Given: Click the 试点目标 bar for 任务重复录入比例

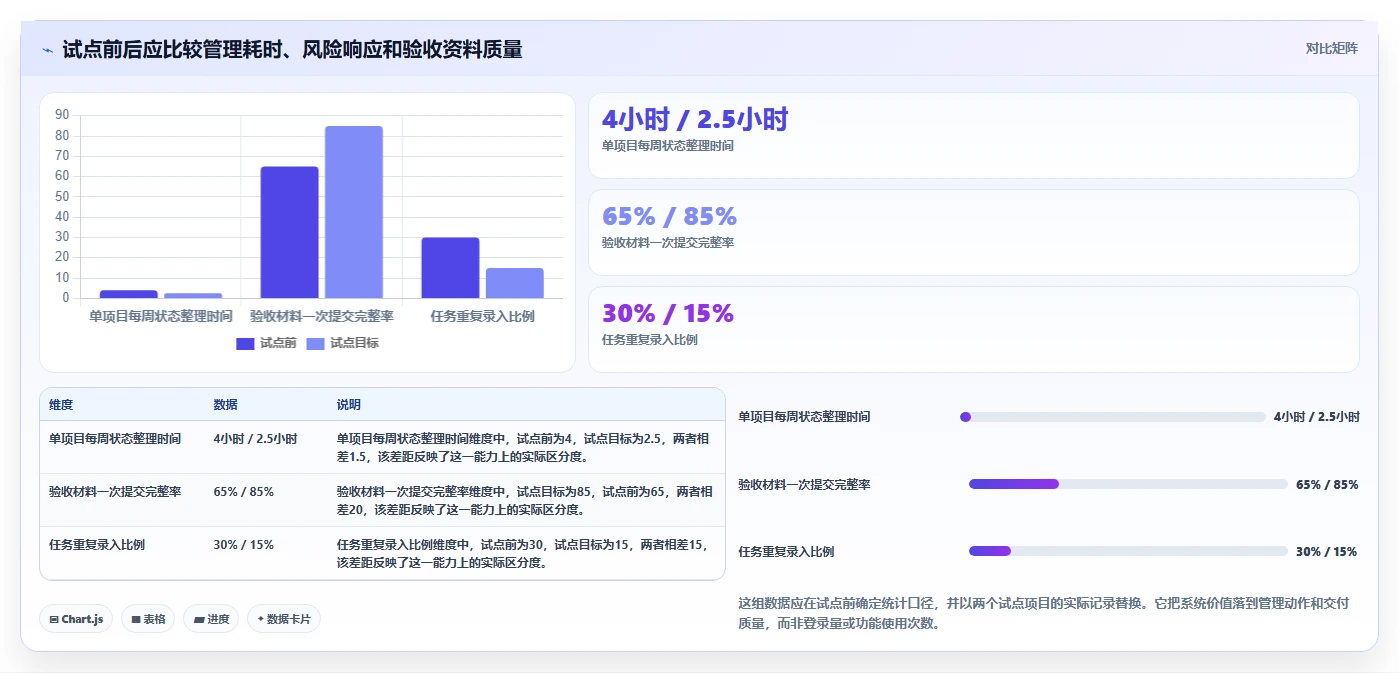Looking at the screenshot, I should 514,283.
